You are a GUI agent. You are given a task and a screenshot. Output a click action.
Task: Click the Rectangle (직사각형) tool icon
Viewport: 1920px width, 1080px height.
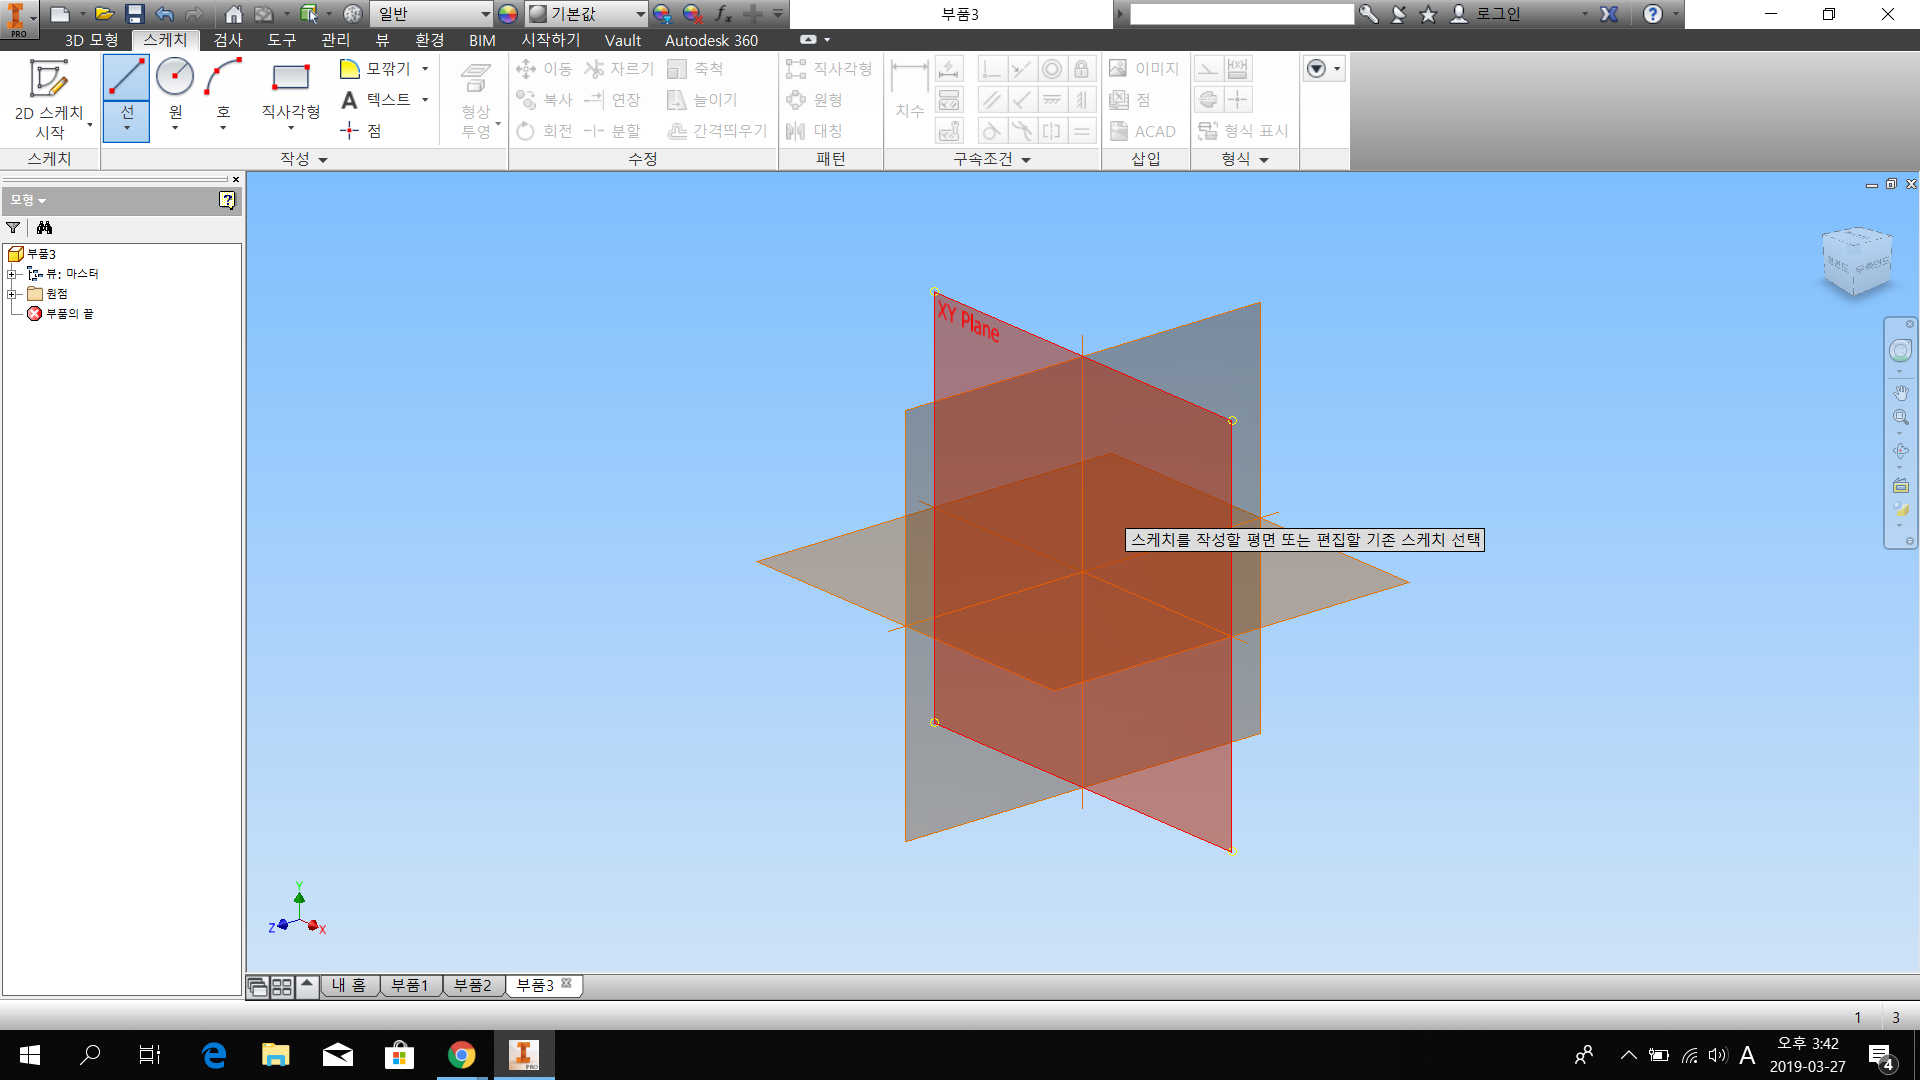tap(290, 78)
